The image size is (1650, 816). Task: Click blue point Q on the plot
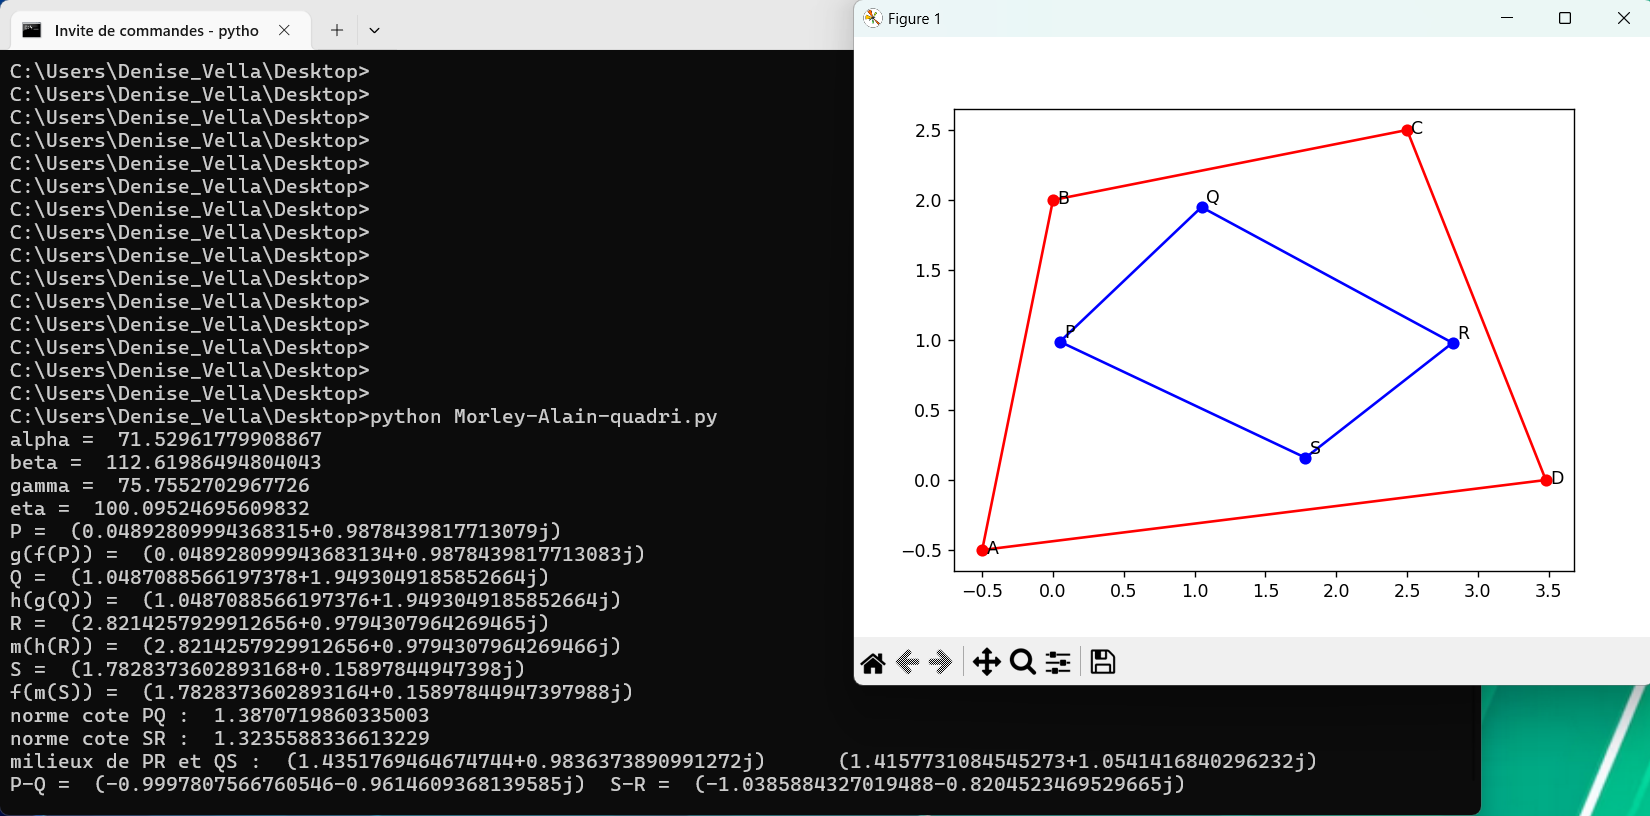[1202, 208]
